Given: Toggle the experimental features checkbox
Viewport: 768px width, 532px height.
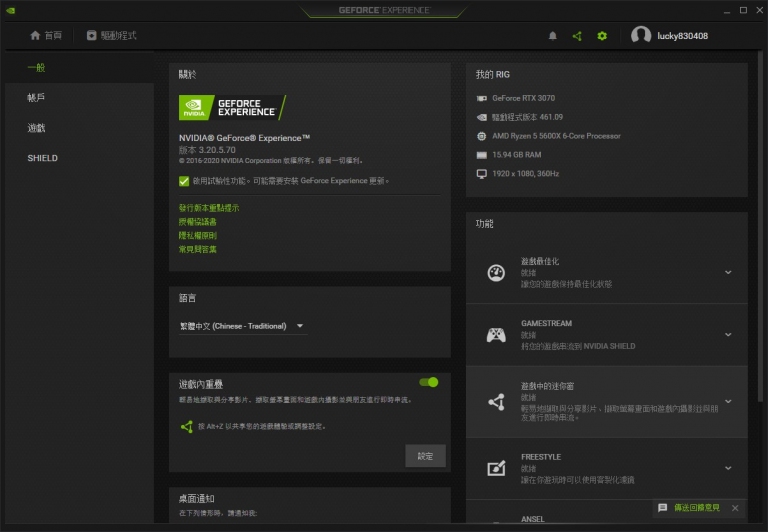Looking at the screenshot, I should pyautogui.click(x=184, y=181).
